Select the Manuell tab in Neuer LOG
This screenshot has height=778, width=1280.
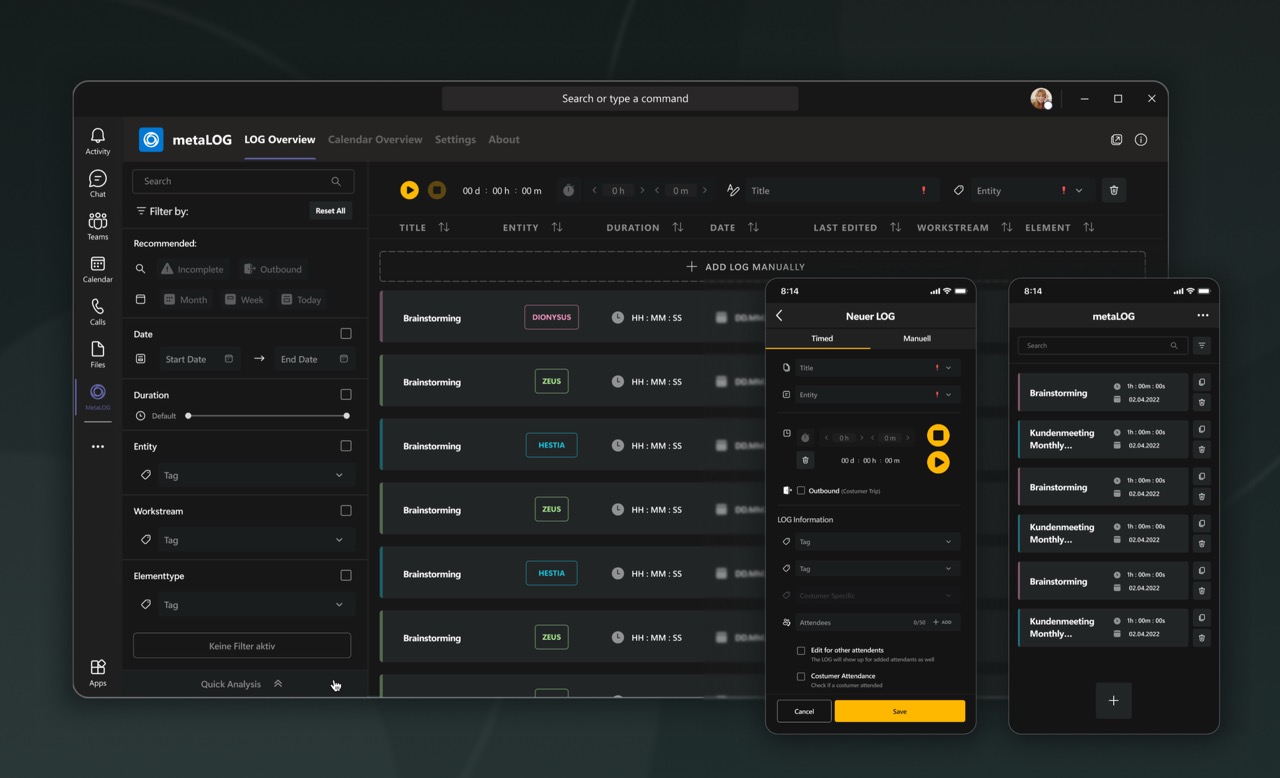click(917, 339)
